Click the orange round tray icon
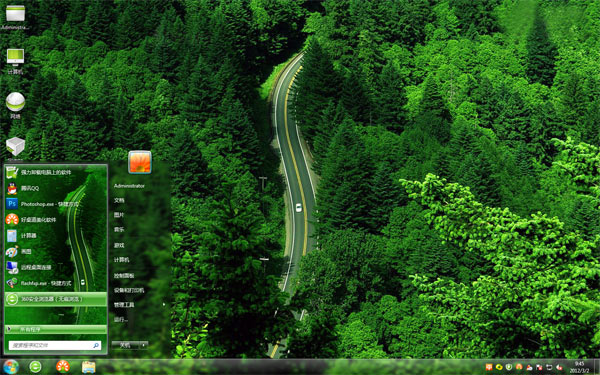Viewport: 600px width, 375px height. 519,367
